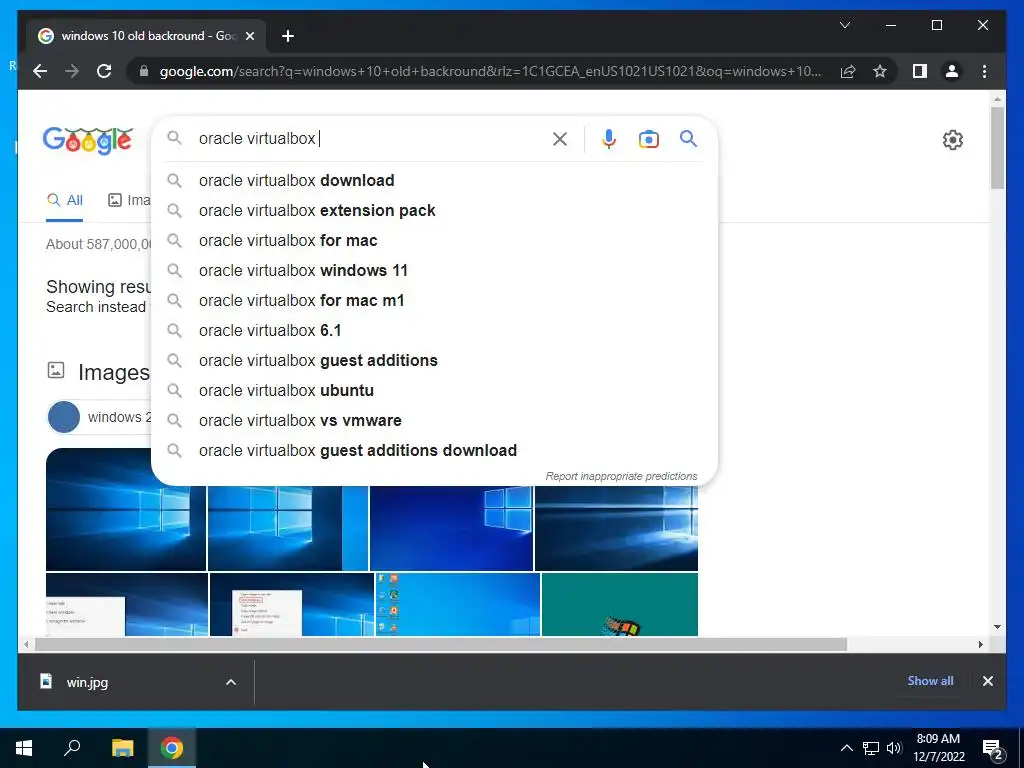Select 'windows' image filter chip
The height and width of the screenshot is (768, 1024).
(x=99, y=417)
